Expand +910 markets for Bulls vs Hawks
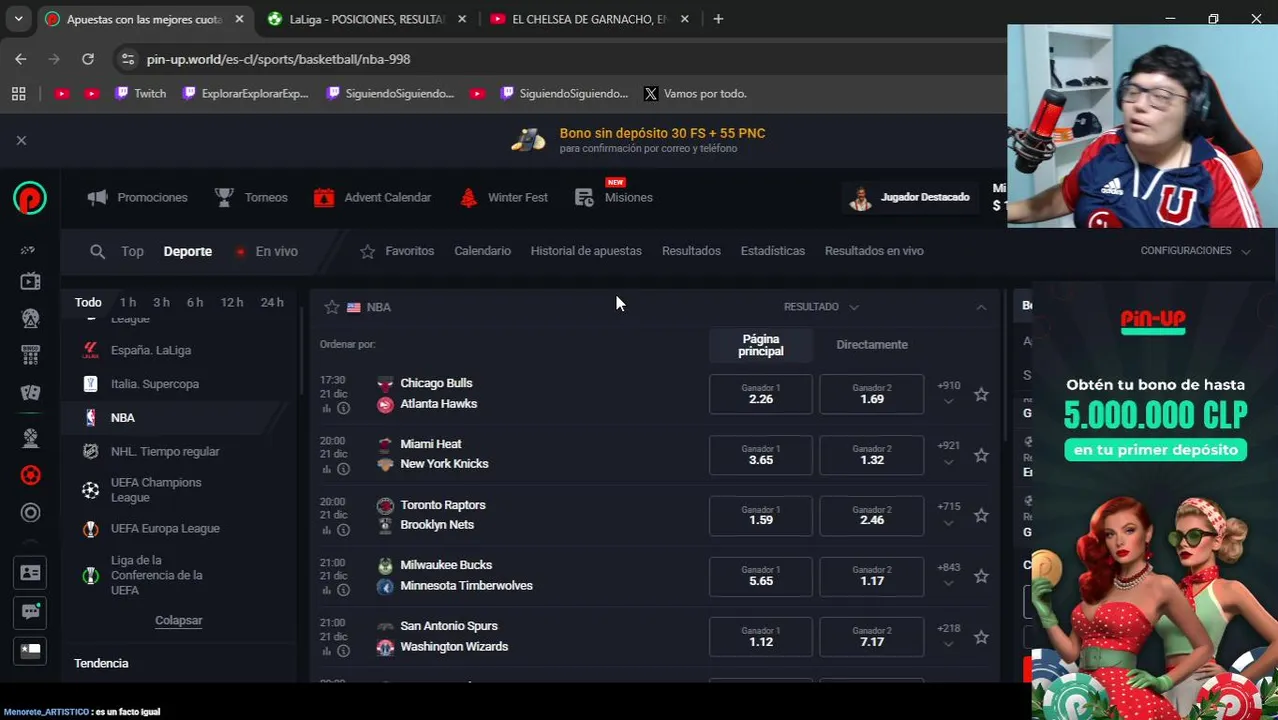 tap(948, 393)
